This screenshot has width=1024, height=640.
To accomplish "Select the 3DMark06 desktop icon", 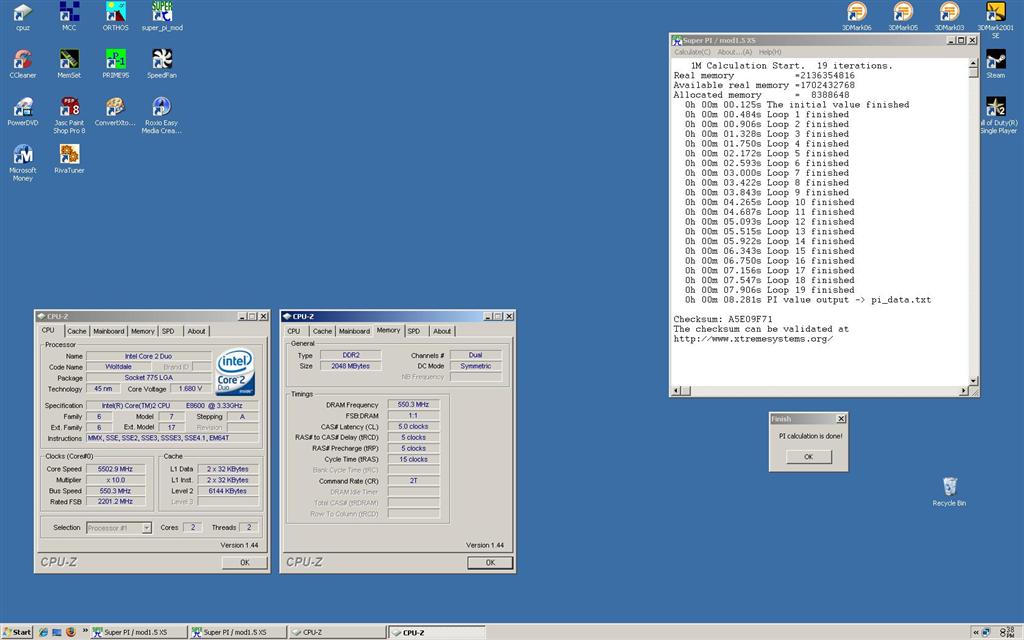I will pos(857,16).
